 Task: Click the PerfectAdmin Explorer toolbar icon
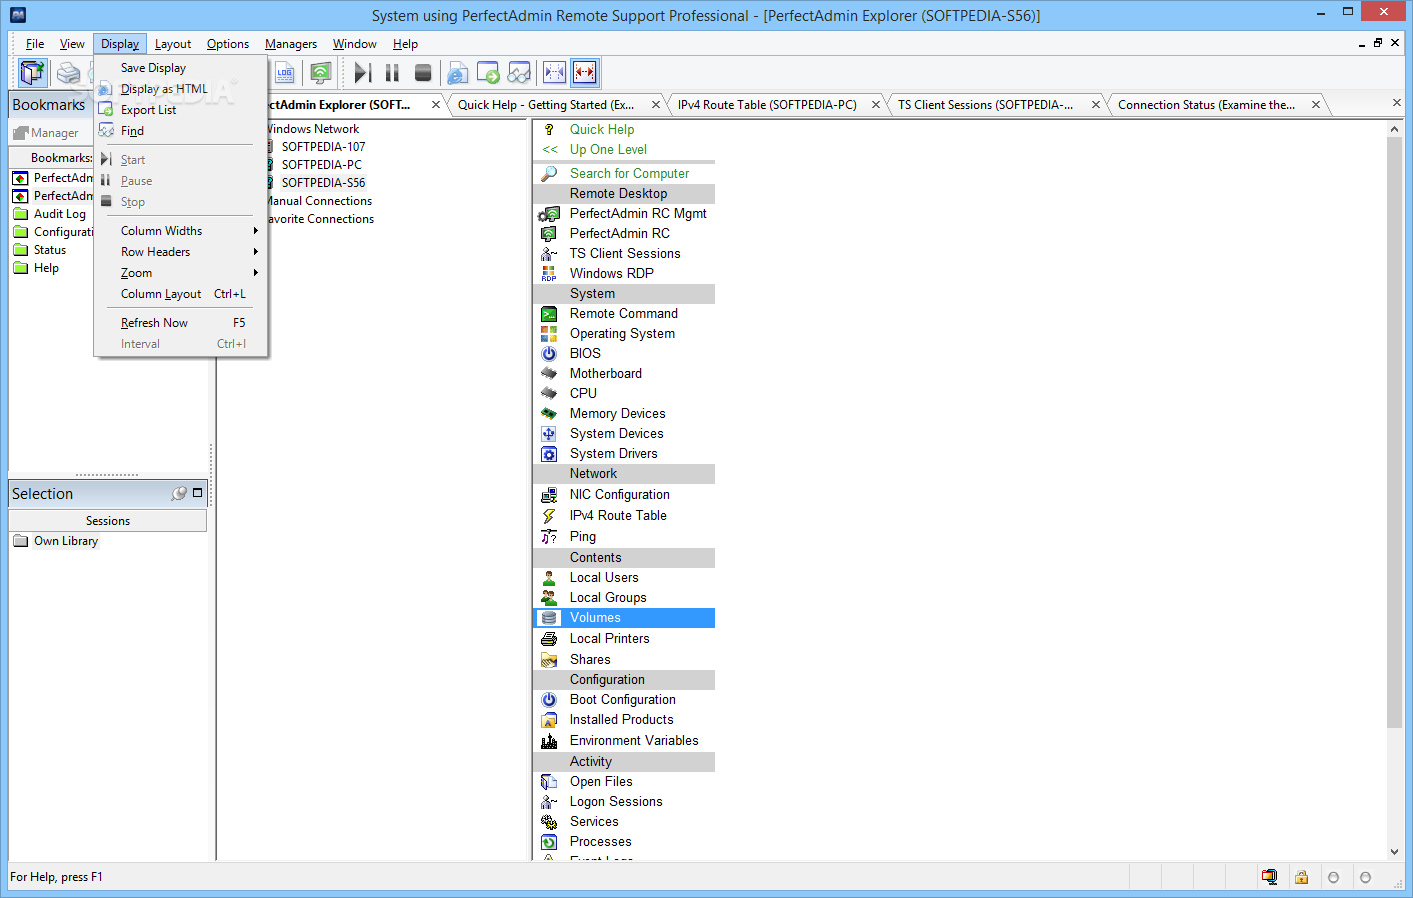point(33,72)
